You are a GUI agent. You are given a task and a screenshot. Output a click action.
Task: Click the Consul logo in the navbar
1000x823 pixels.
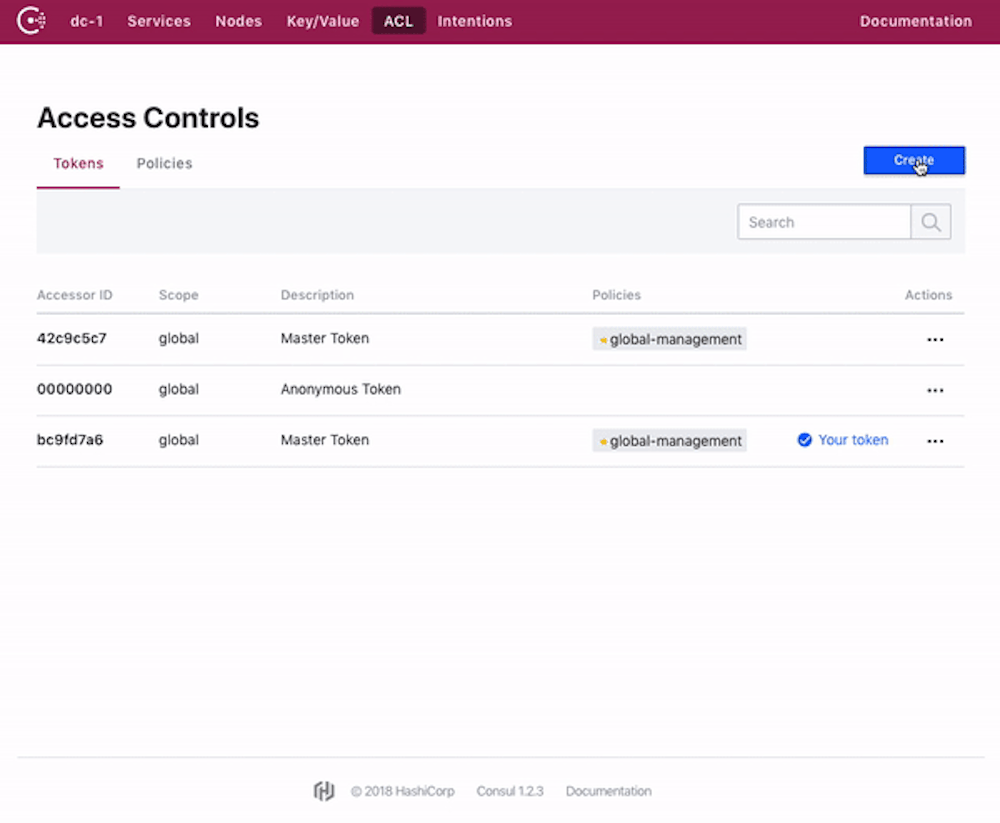click(x=30, y=20)
